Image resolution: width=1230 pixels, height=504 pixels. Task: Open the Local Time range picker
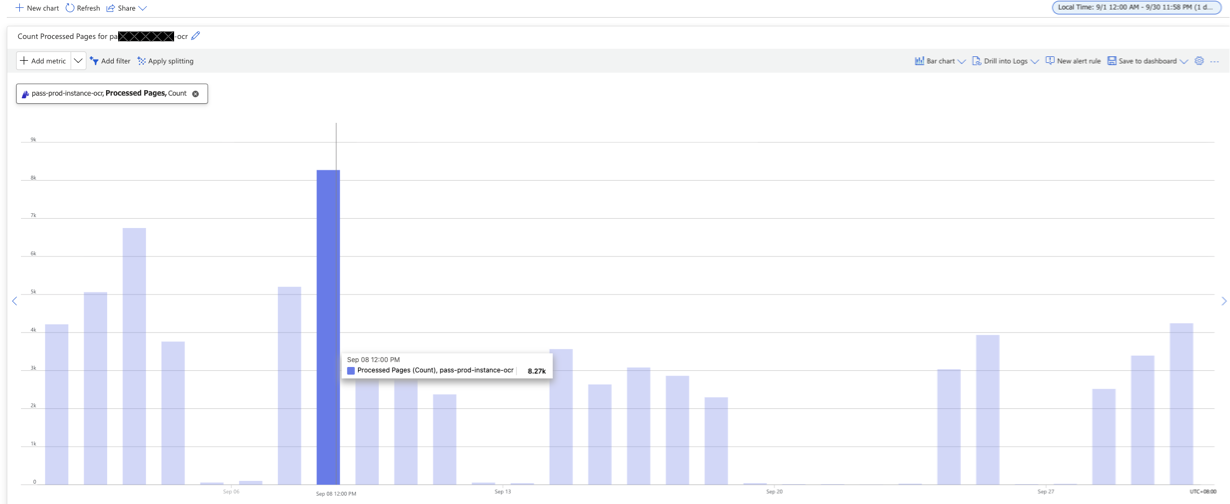(1137, 7)
